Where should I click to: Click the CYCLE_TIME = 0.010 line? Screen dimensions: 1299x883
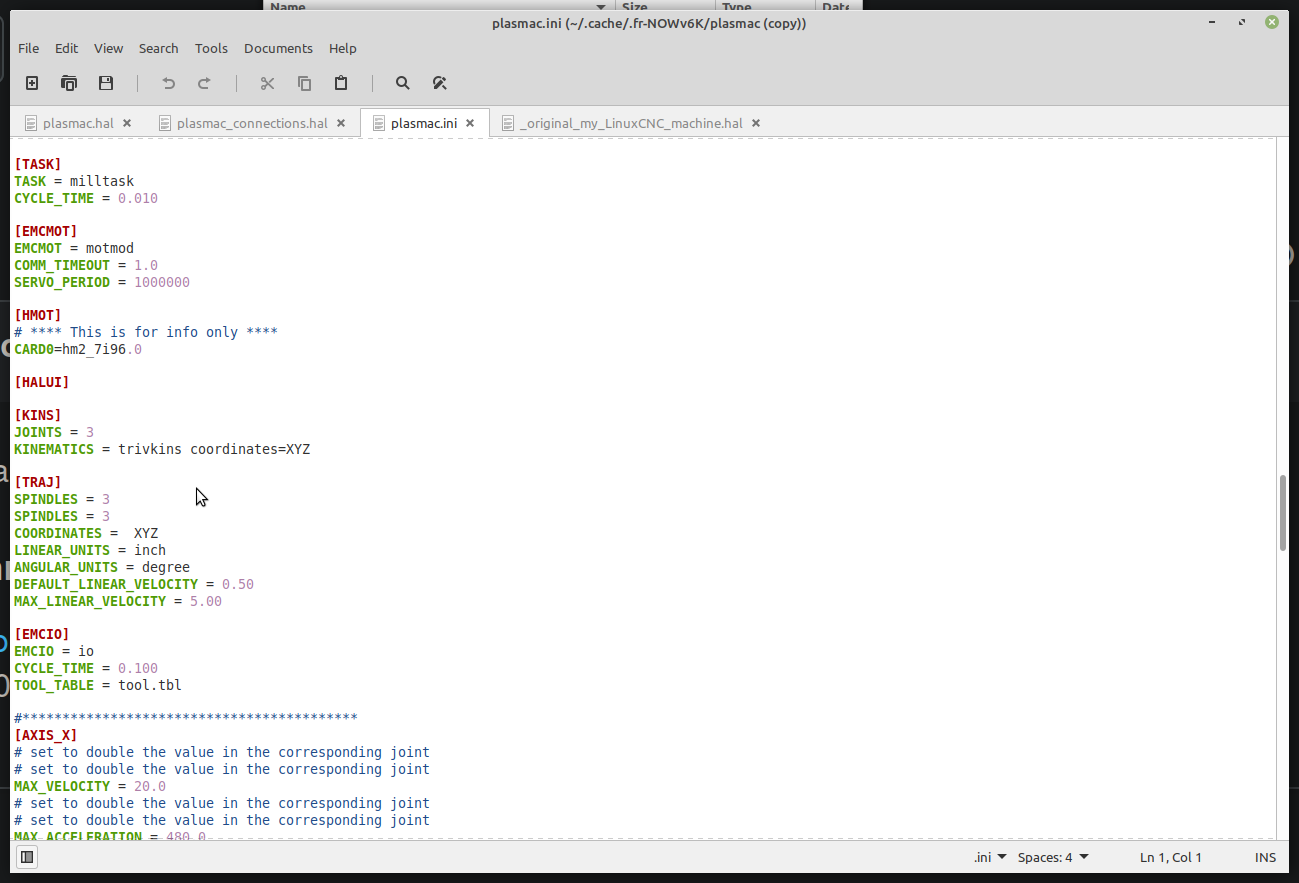86,198
